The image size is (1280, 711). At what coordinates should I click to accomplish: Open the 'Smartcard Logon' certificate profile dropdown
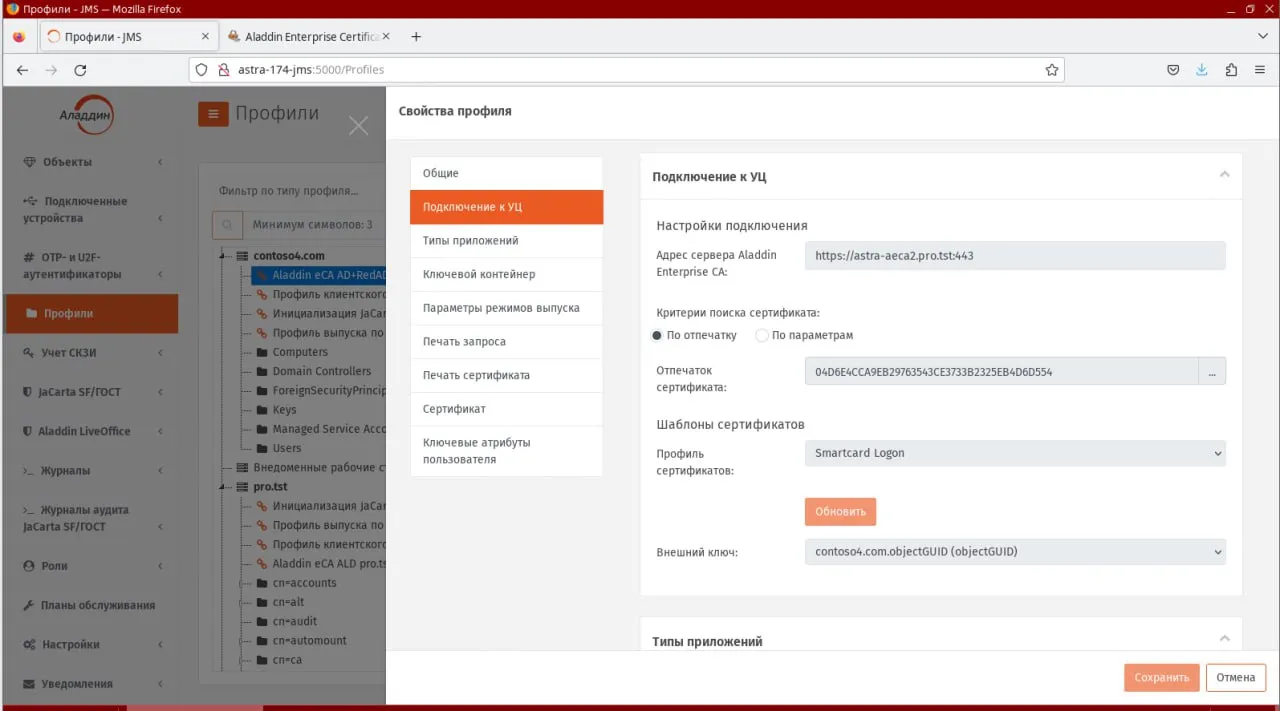click(1015, 453)
